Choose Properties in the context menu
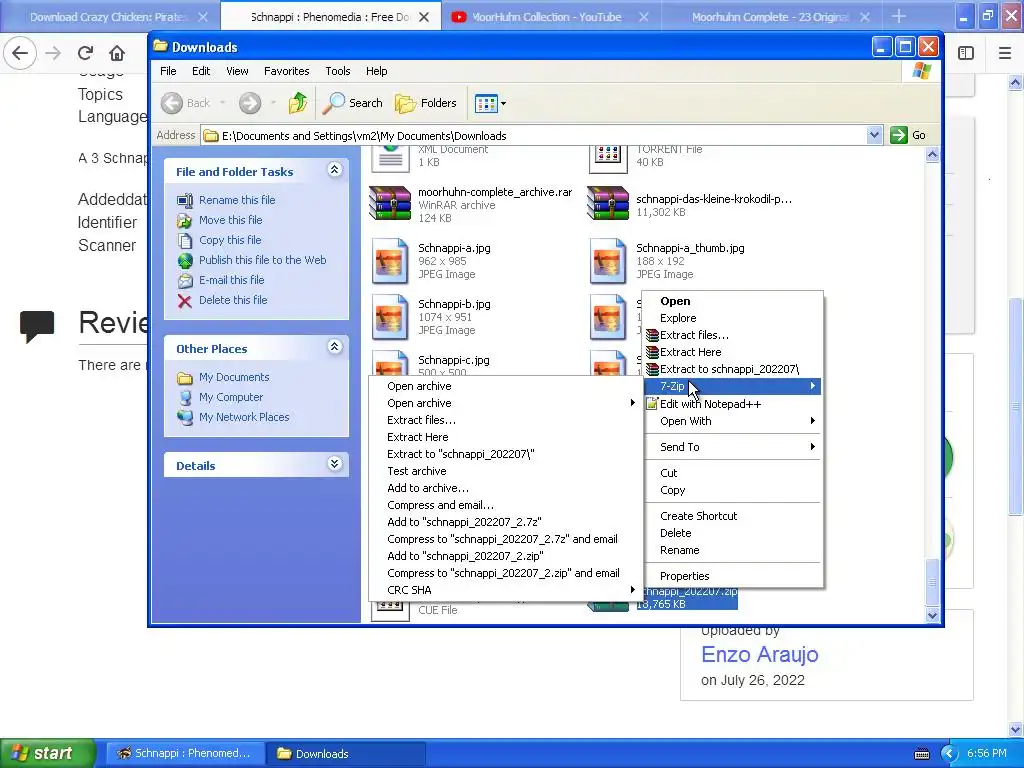This screenshot has height=768, width=1024. (733, 576)
